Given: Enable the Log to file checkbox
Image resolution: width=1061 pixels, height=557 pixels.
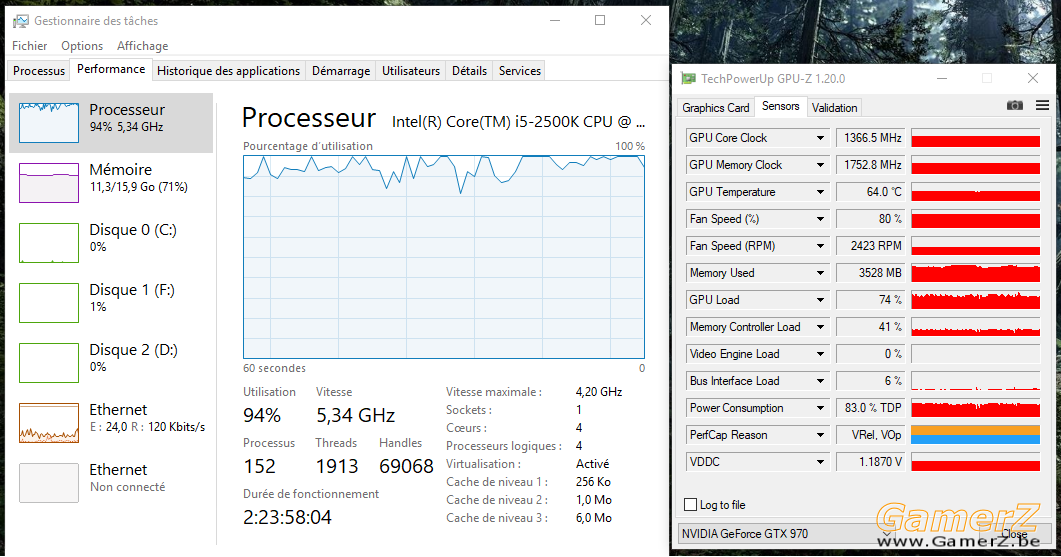Looking at the screenshot, I should pyautogui.click(x=690, y=504).
